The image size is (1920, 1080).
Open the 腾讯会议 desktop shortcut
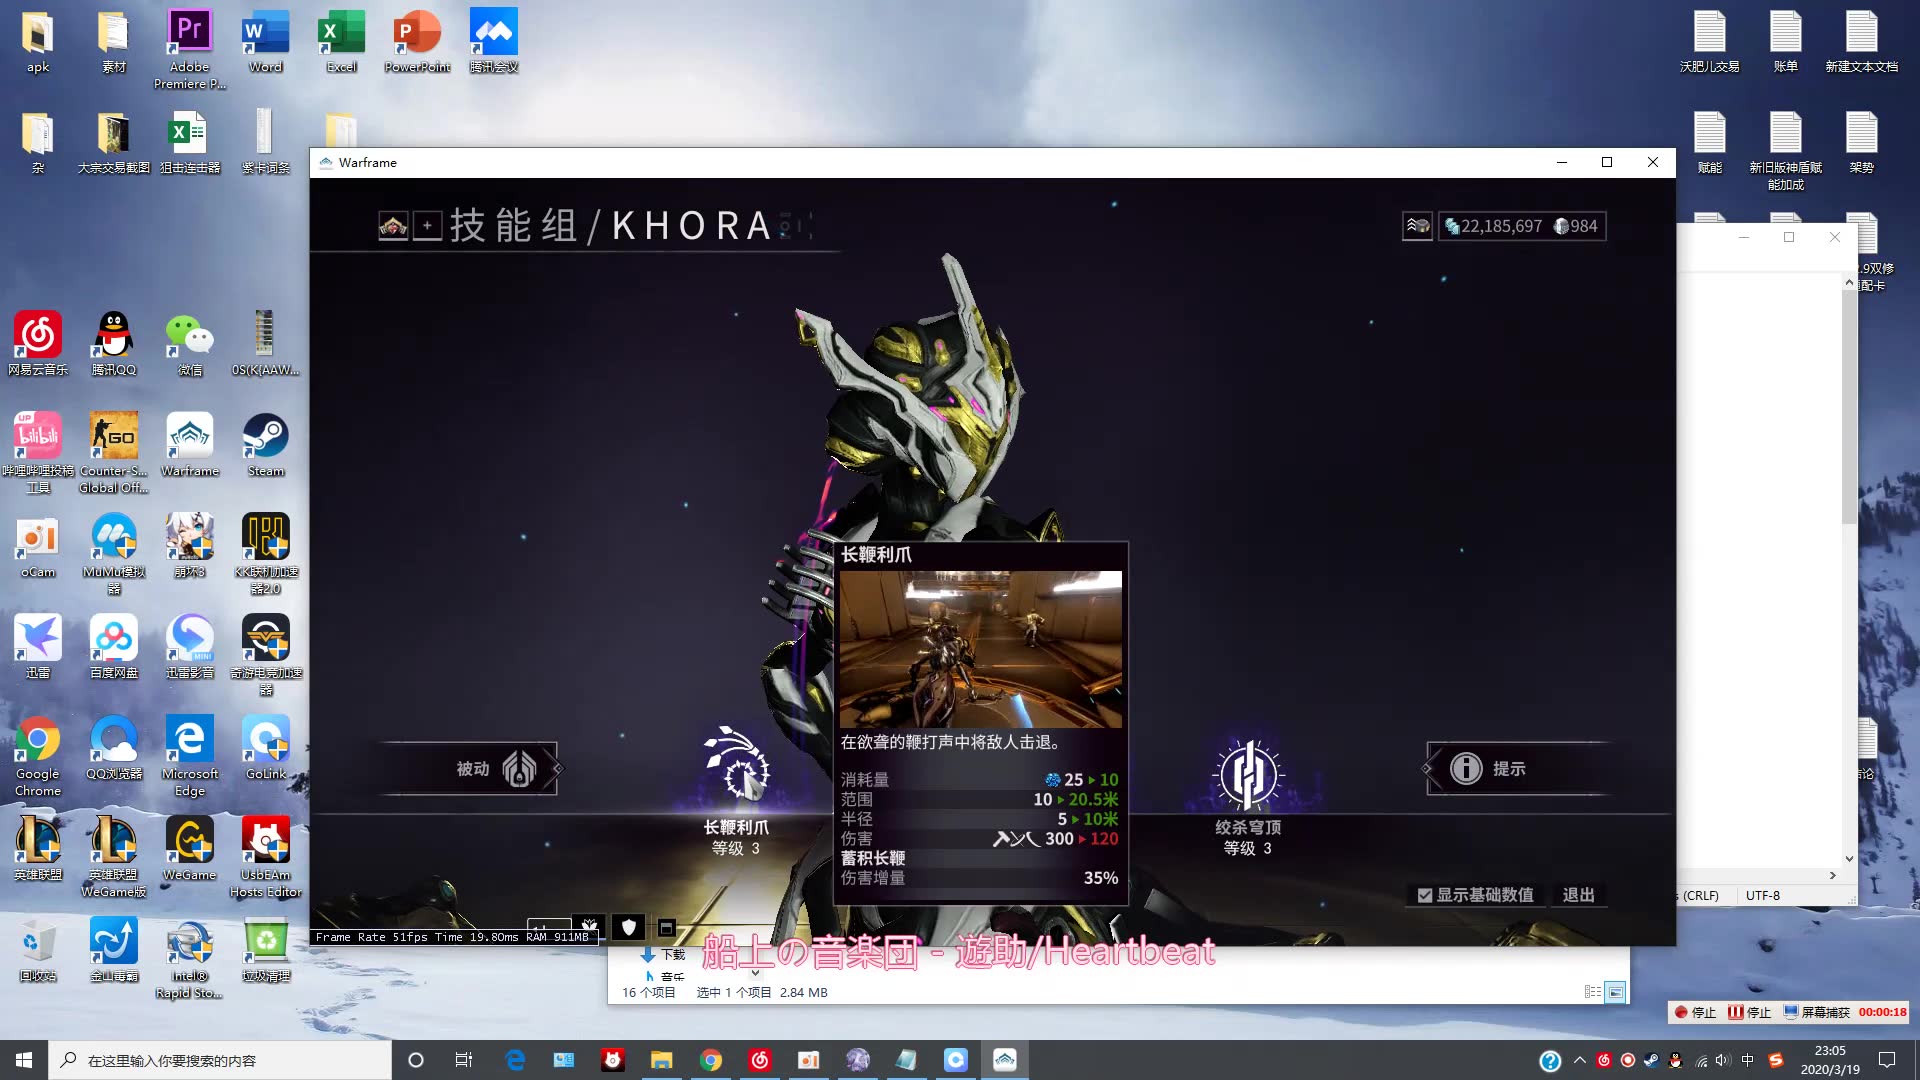493,41
